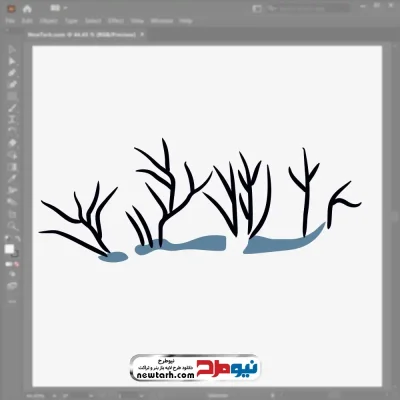400x400 pixels.
Task: Click the Home icon in top bar
Action: [x=27, y=9]
